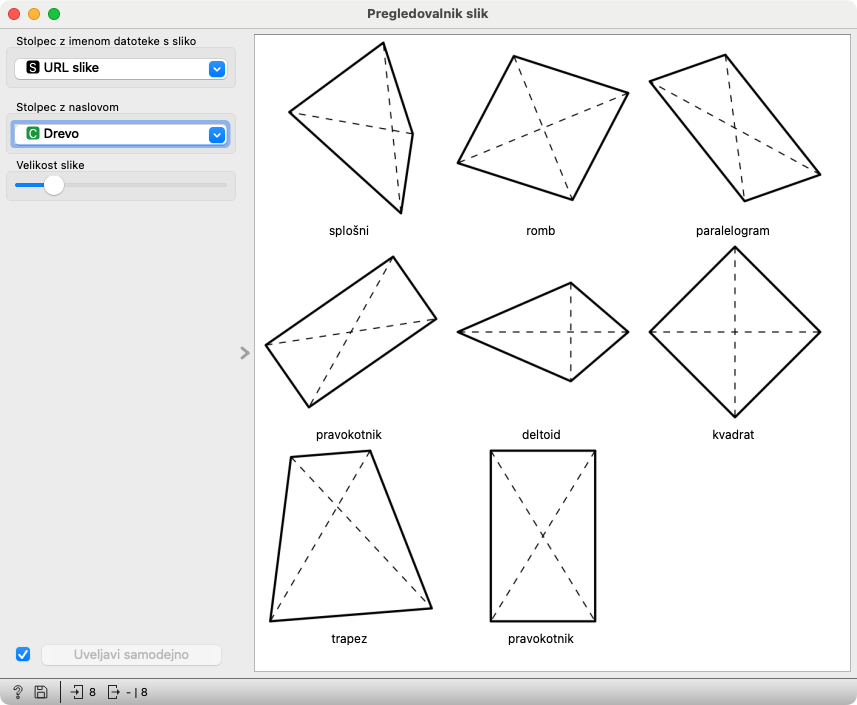Open help via the question mark icon
Screen dimensions: 857x705
pos(17,692)
